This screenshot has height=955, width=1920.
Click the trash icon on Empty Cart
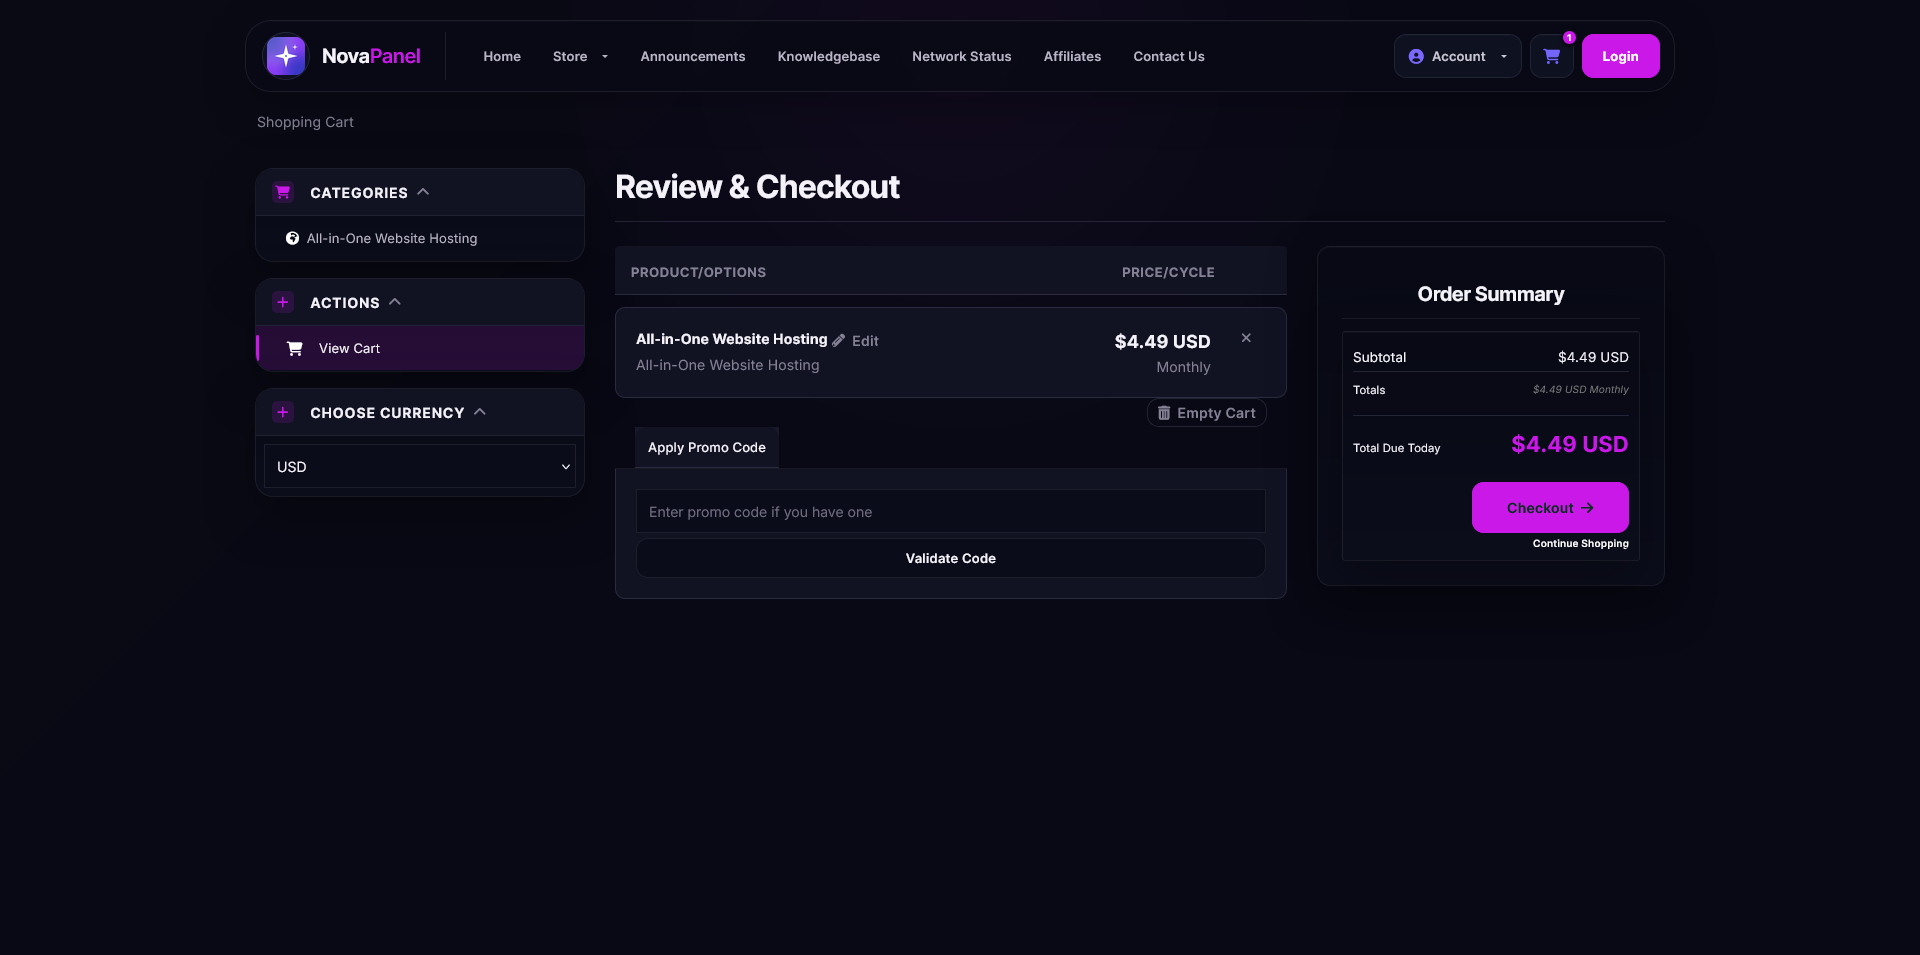1164,413
